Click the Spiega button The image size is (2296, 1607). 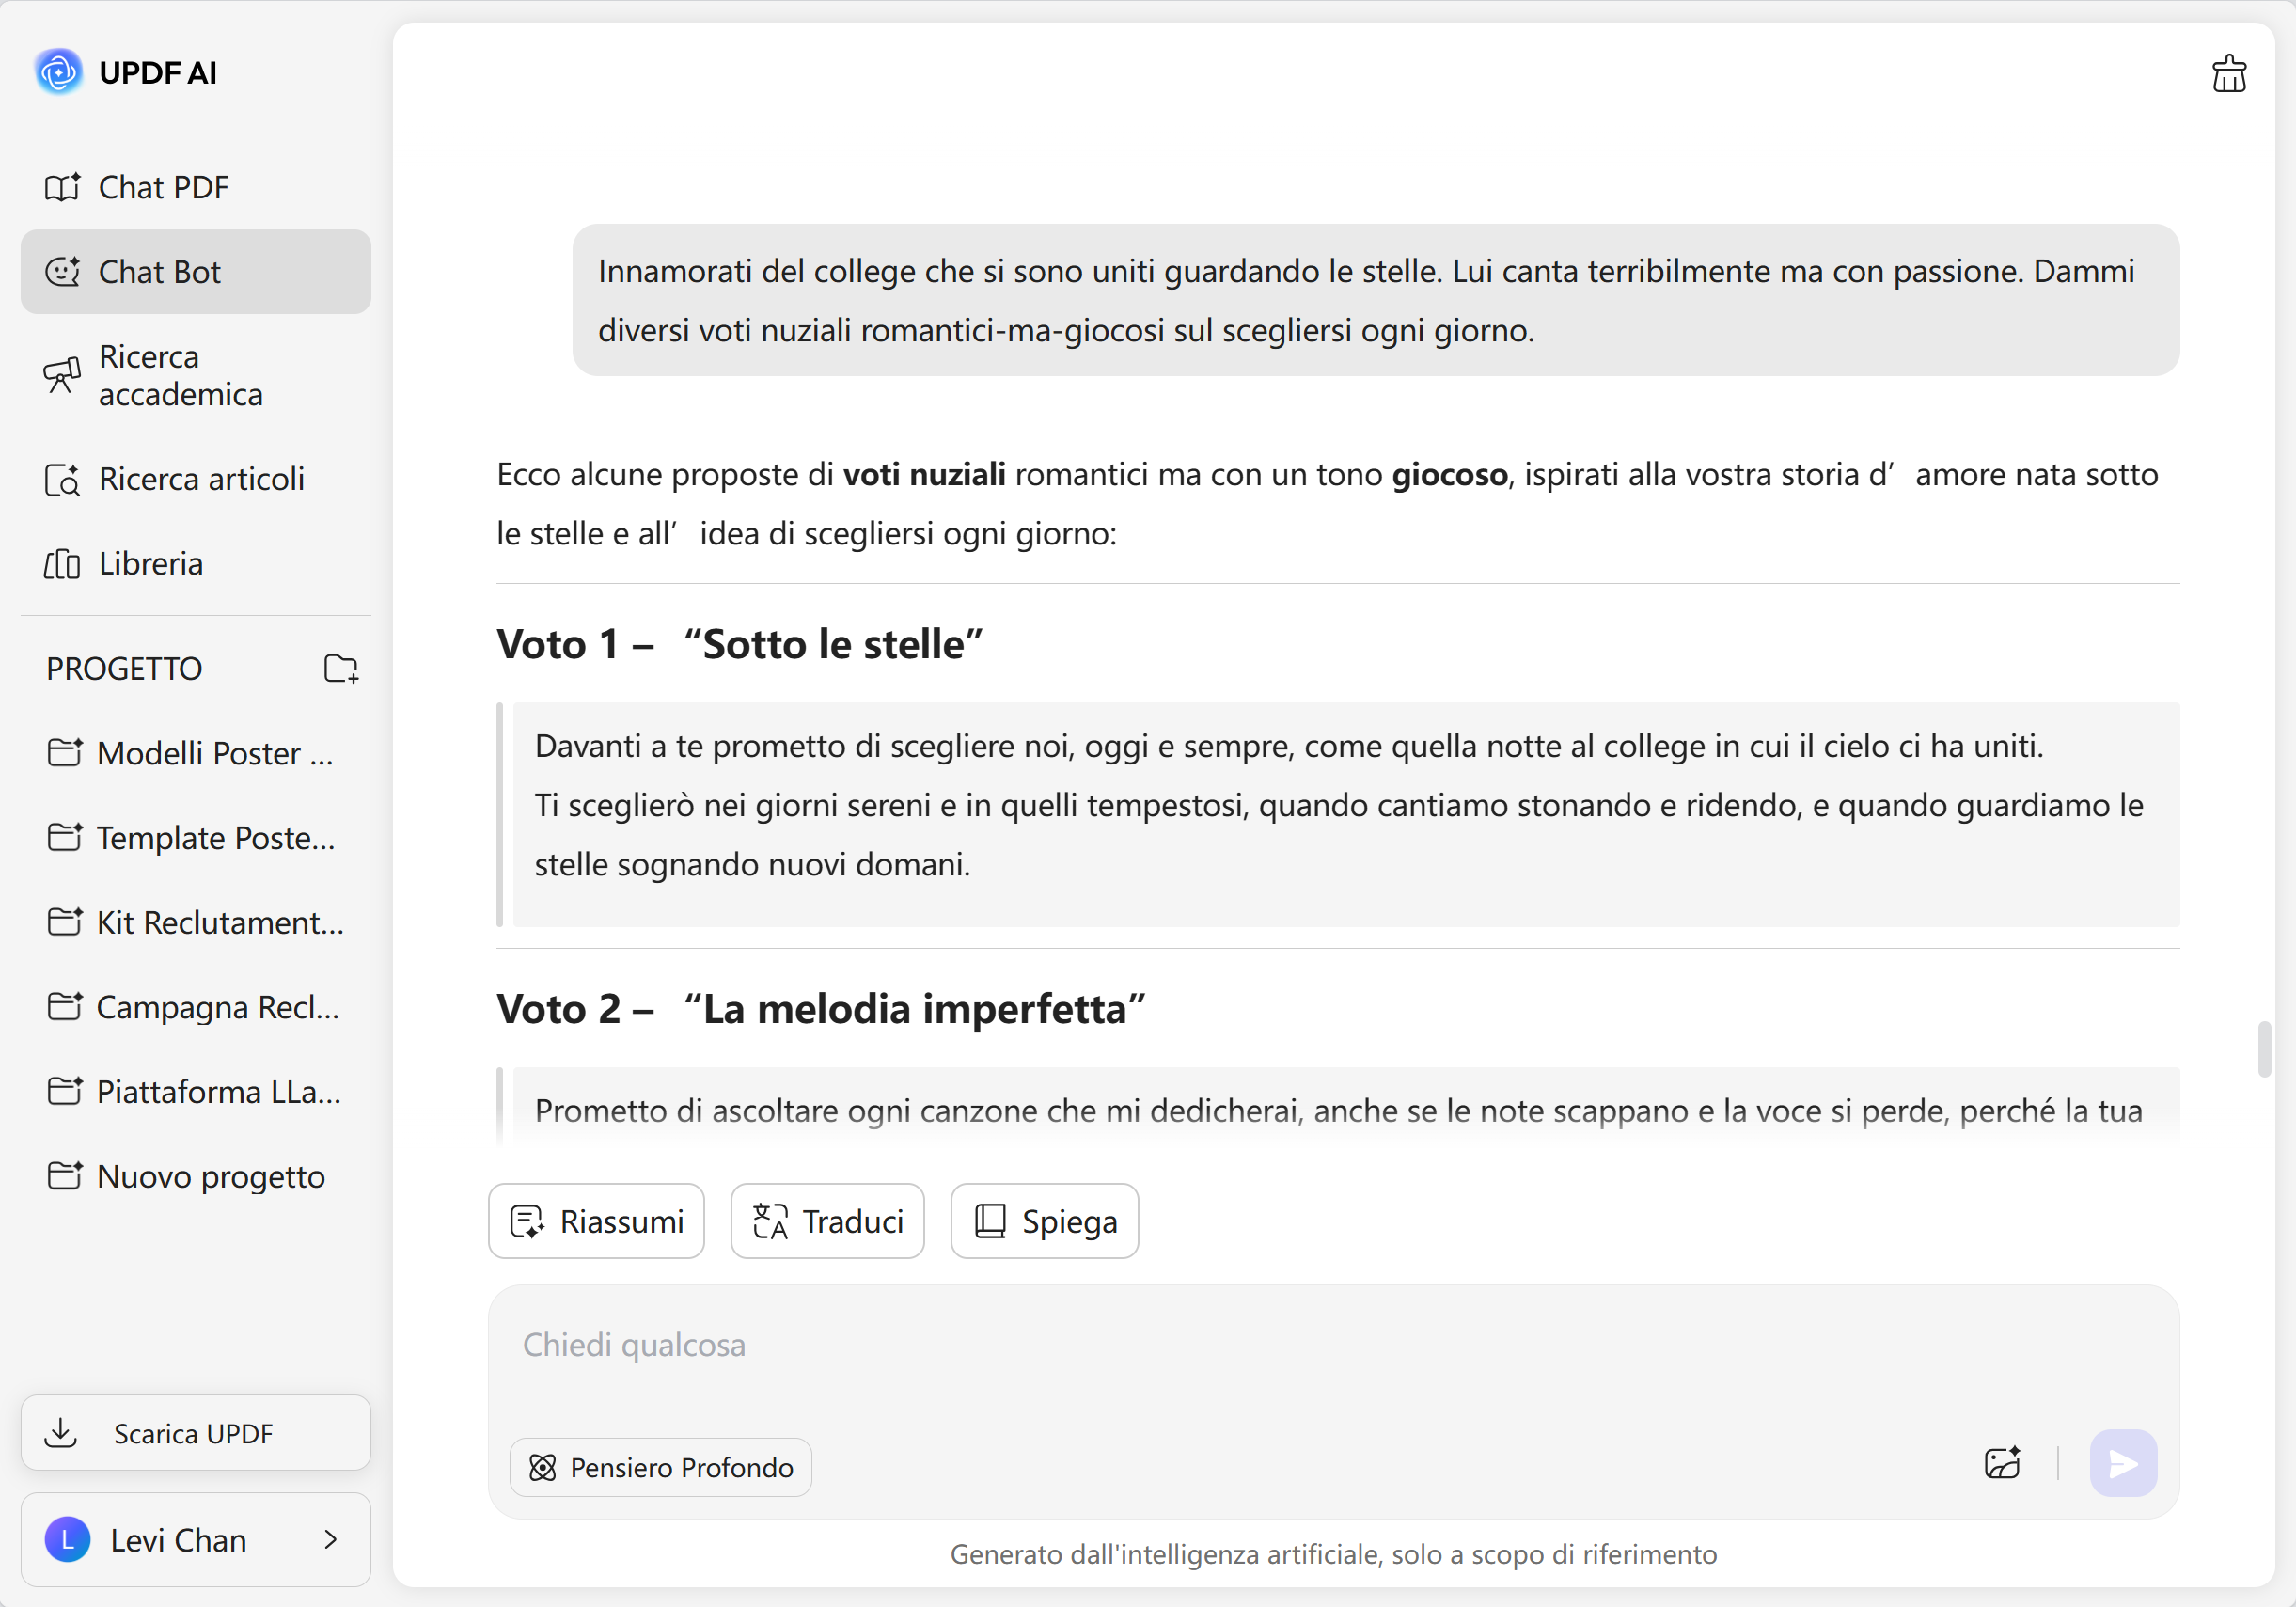click(1044, 1221)
